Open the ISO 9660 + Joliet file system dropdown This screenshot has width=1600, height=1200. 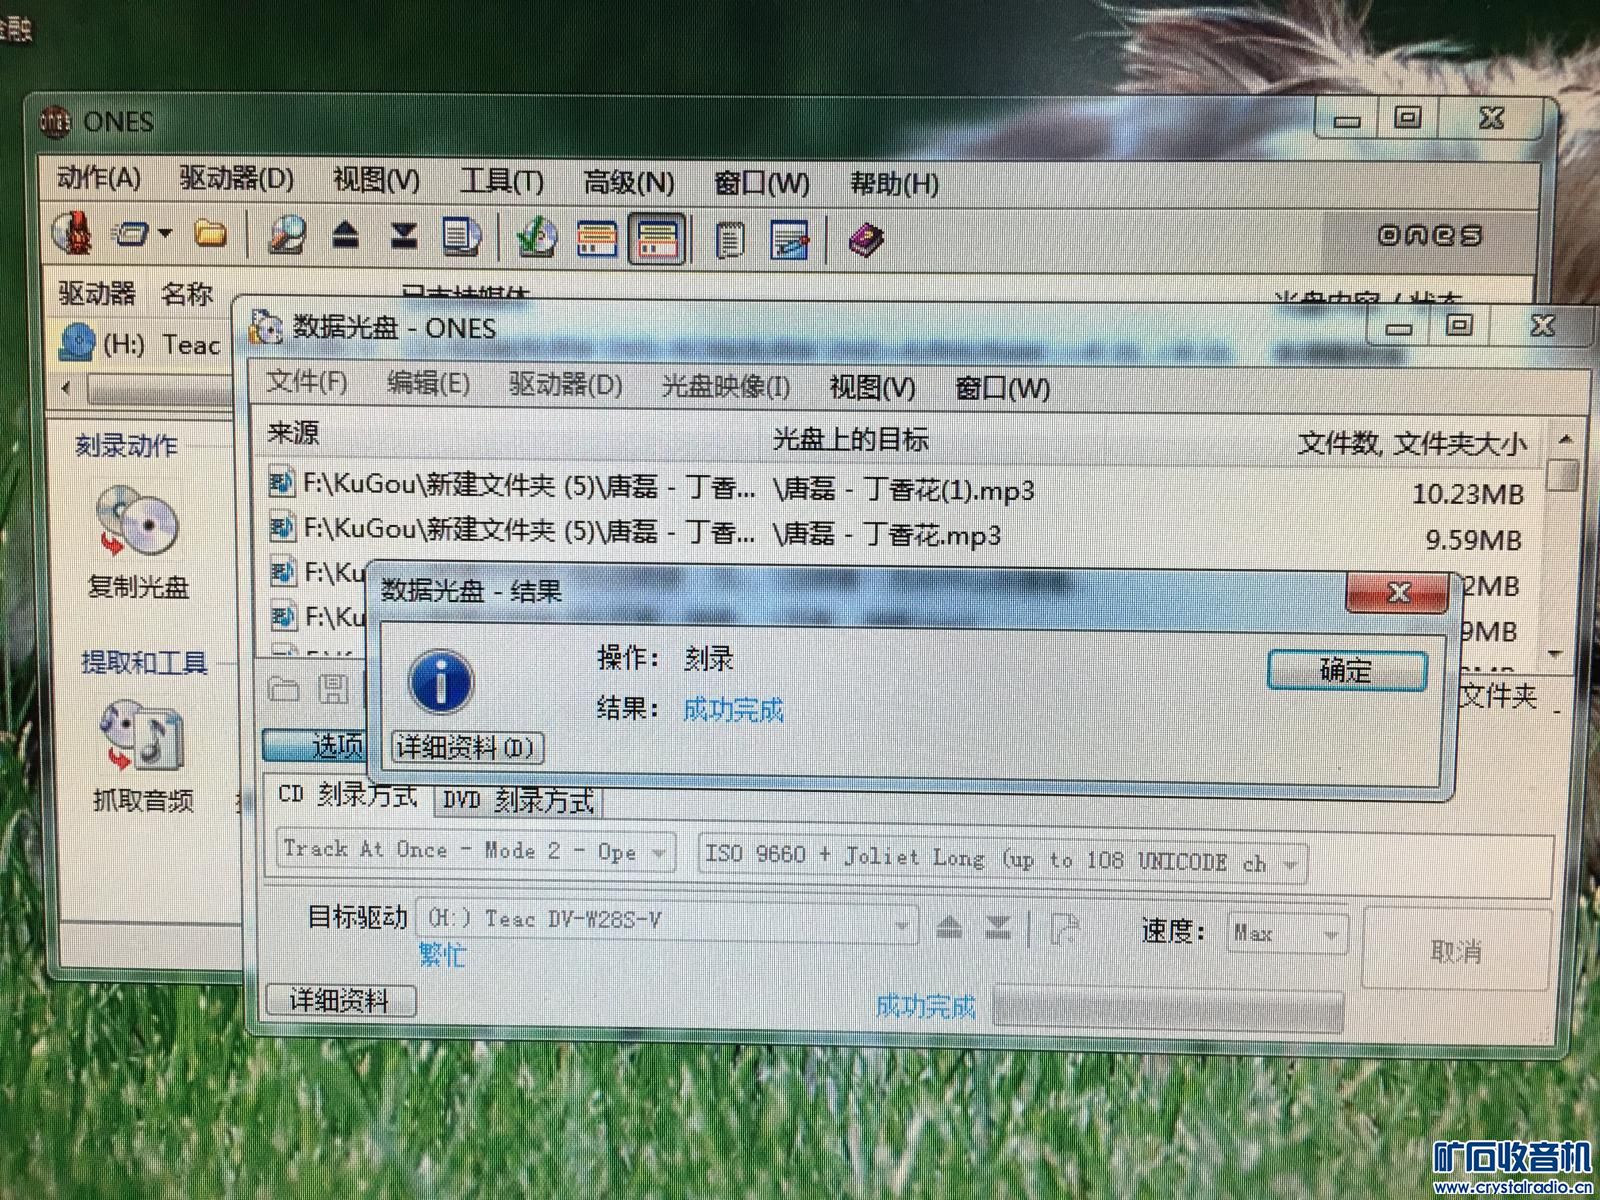click(x=1001, y=859)
